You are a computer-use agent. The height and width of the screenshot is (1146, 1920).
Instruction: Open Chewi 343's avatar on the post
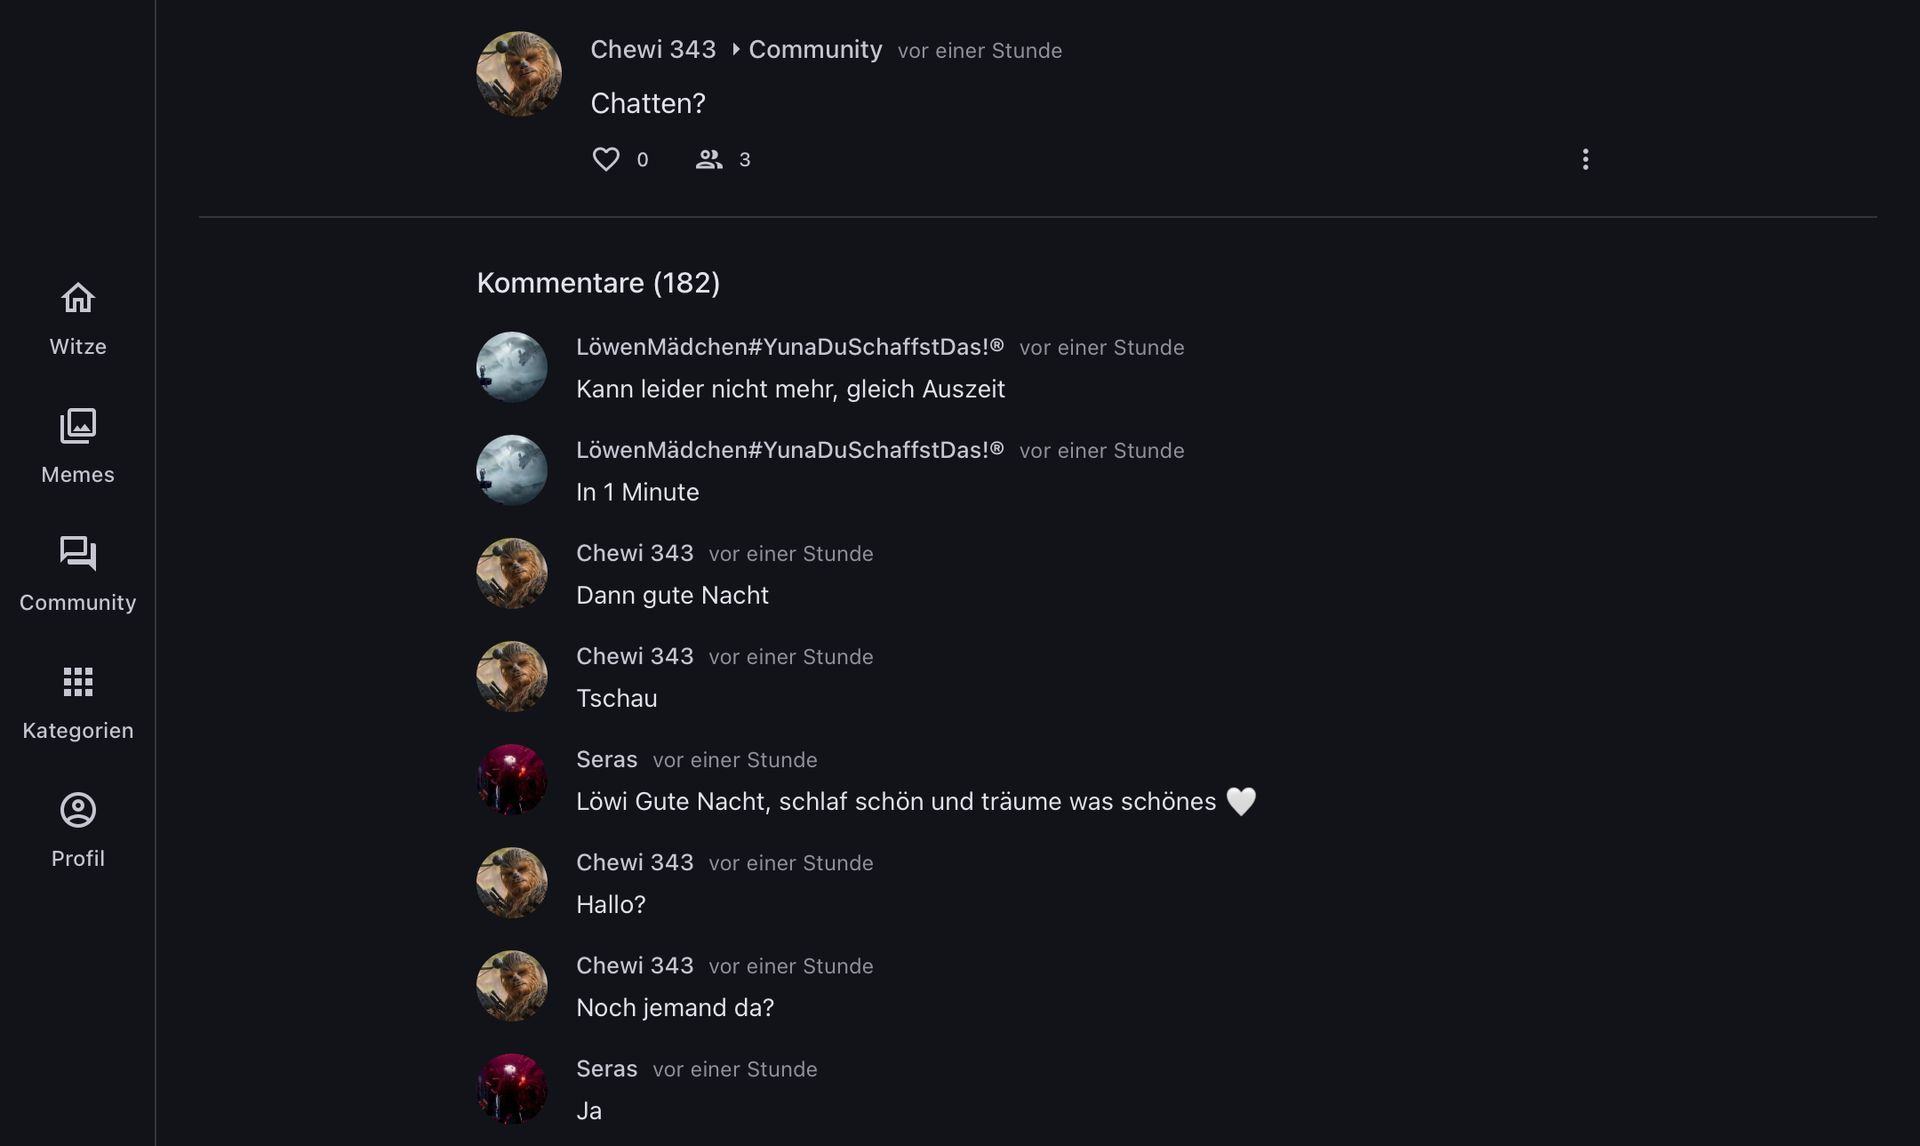pyautogui.click(x=519, y=74)
